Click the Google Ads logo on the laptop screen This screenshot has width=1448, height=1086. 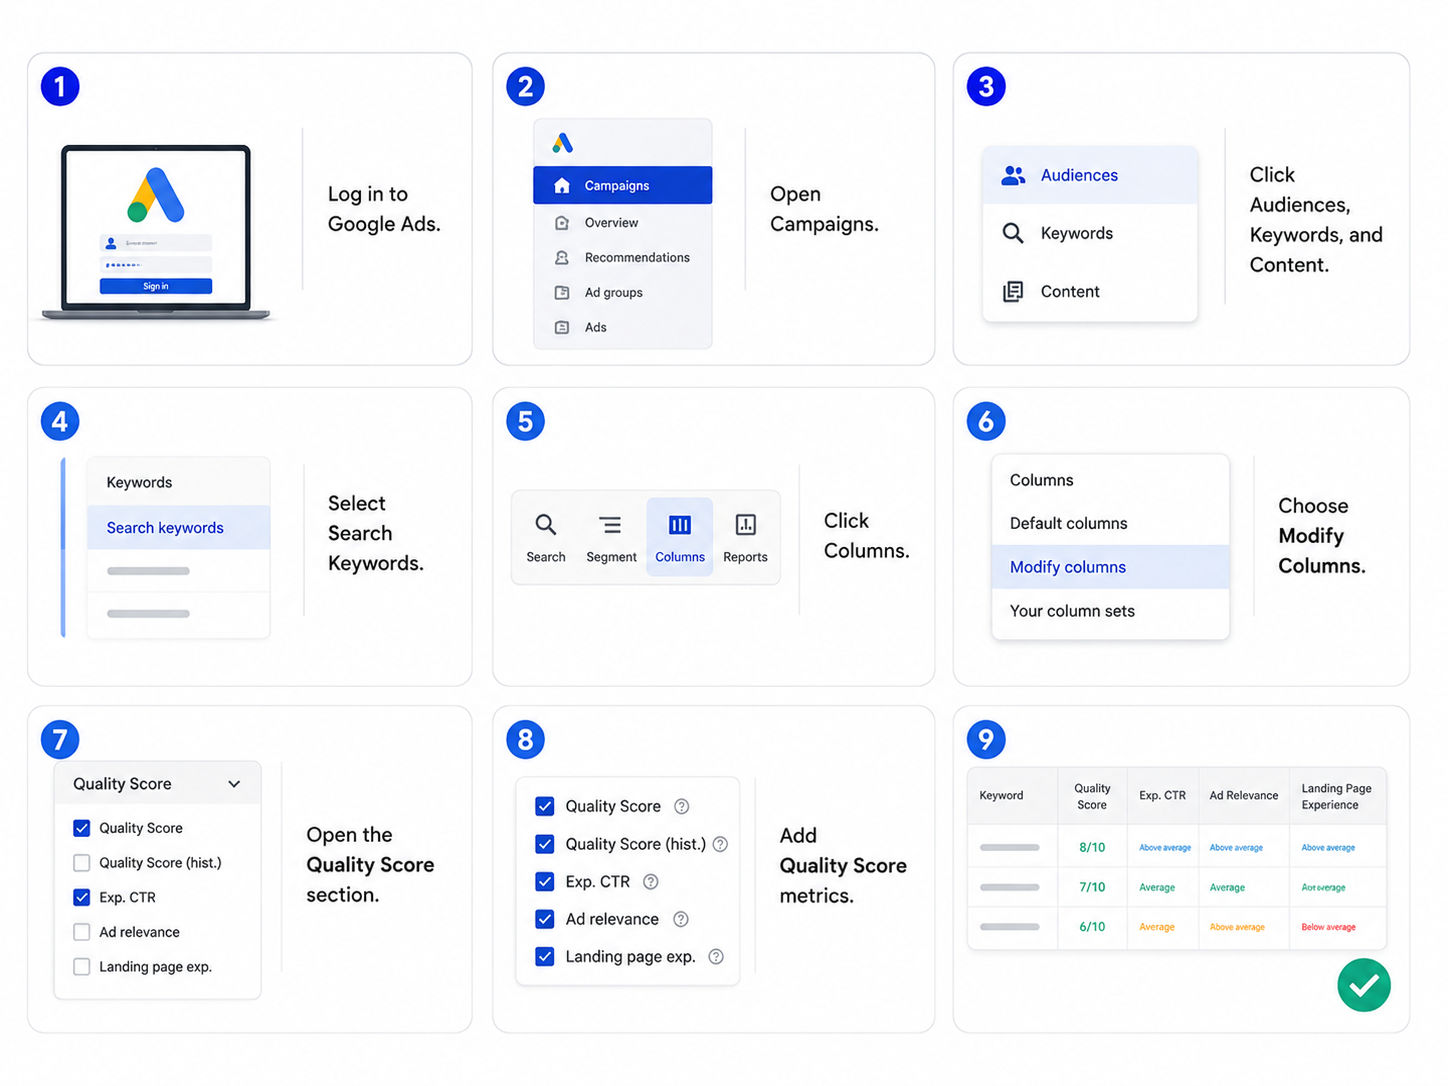coord(156,195)
